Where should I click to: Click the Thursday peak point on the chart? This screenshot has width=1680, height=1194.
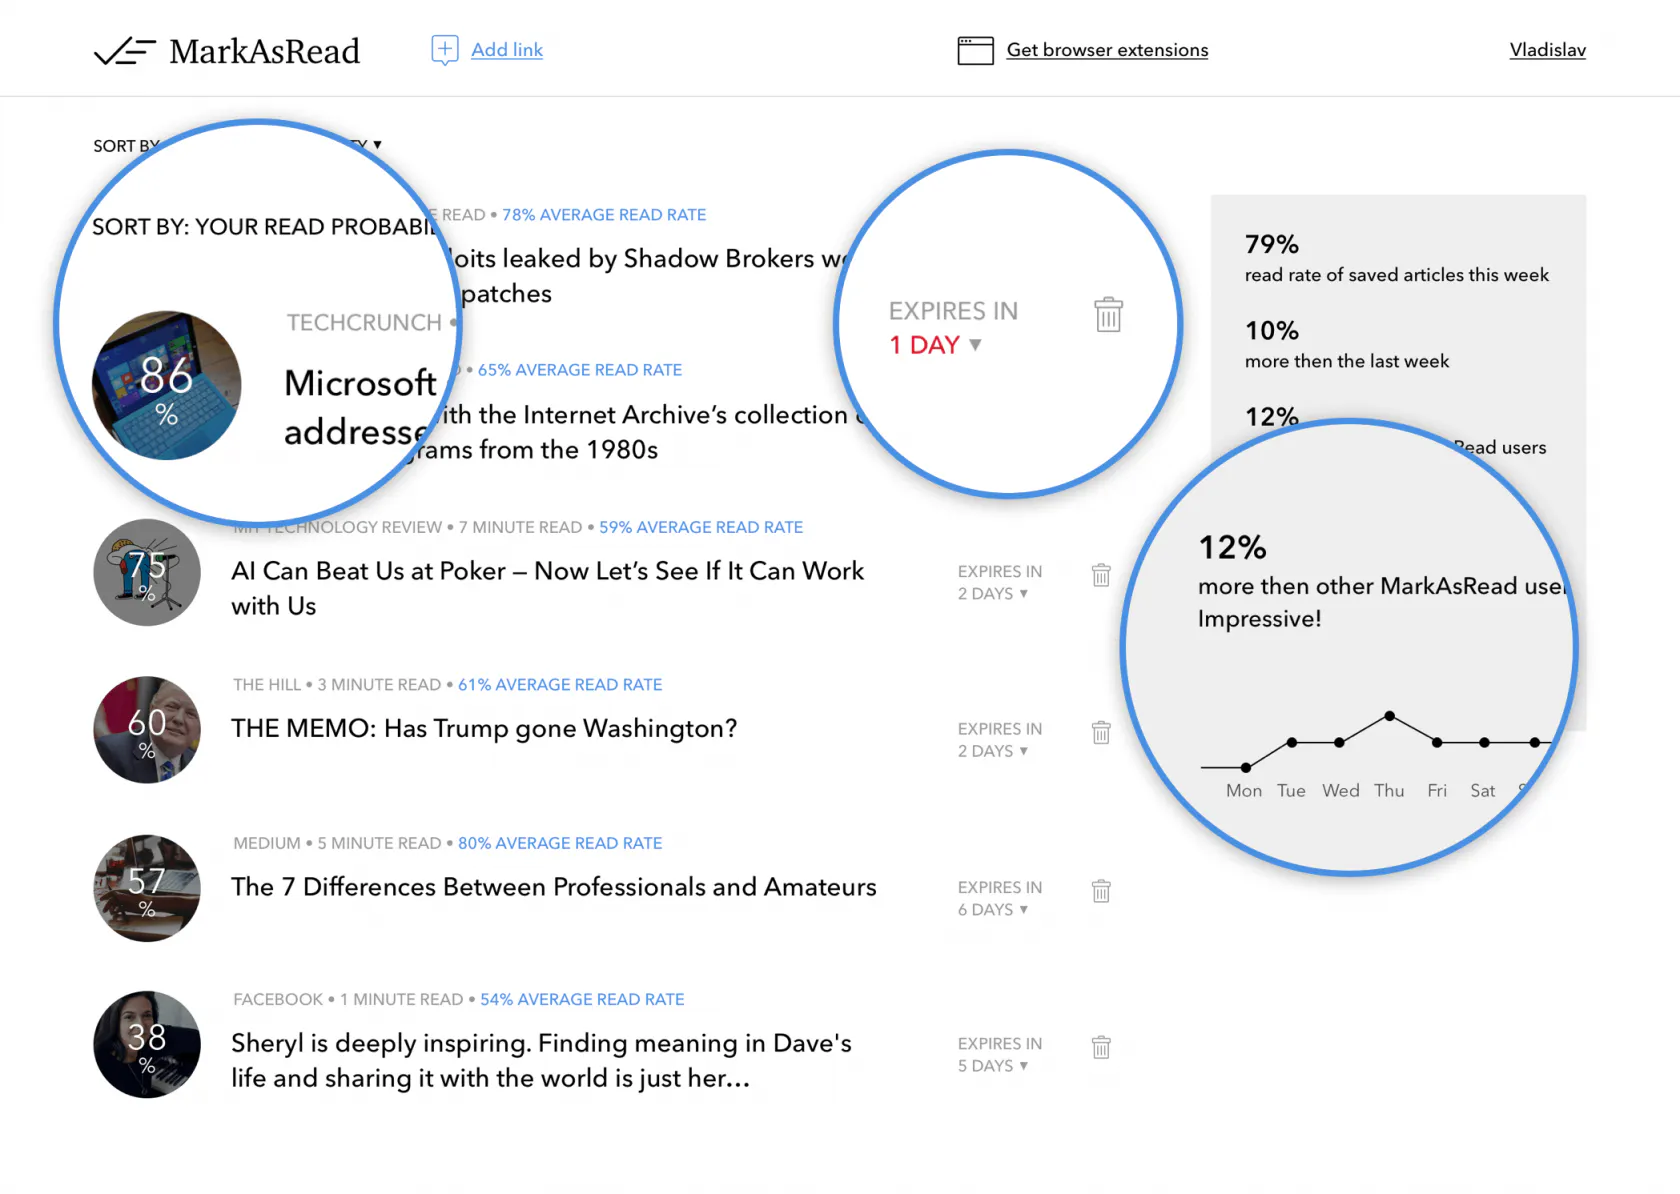pos(1389,716)
